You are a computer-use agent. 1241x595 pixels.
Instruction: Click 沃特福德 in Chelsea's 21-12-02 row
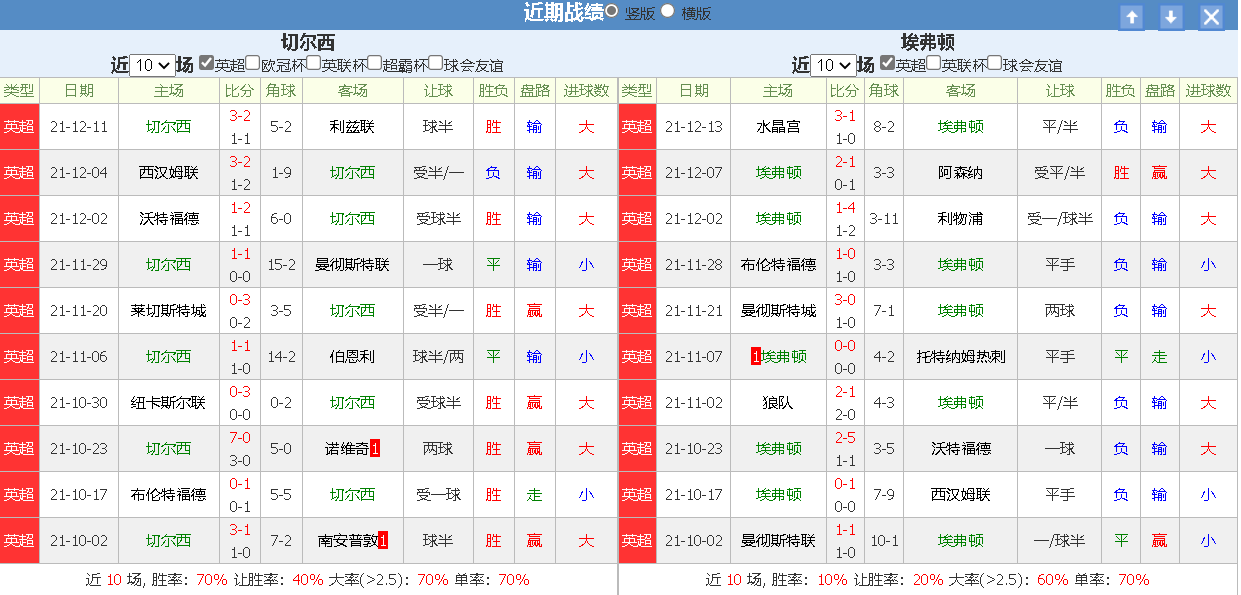(168, 219)
